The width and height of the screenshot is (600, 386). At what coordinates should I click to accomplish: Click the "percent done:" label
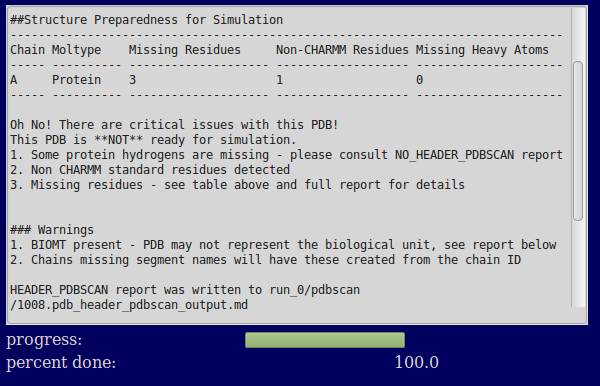point(61,362)
